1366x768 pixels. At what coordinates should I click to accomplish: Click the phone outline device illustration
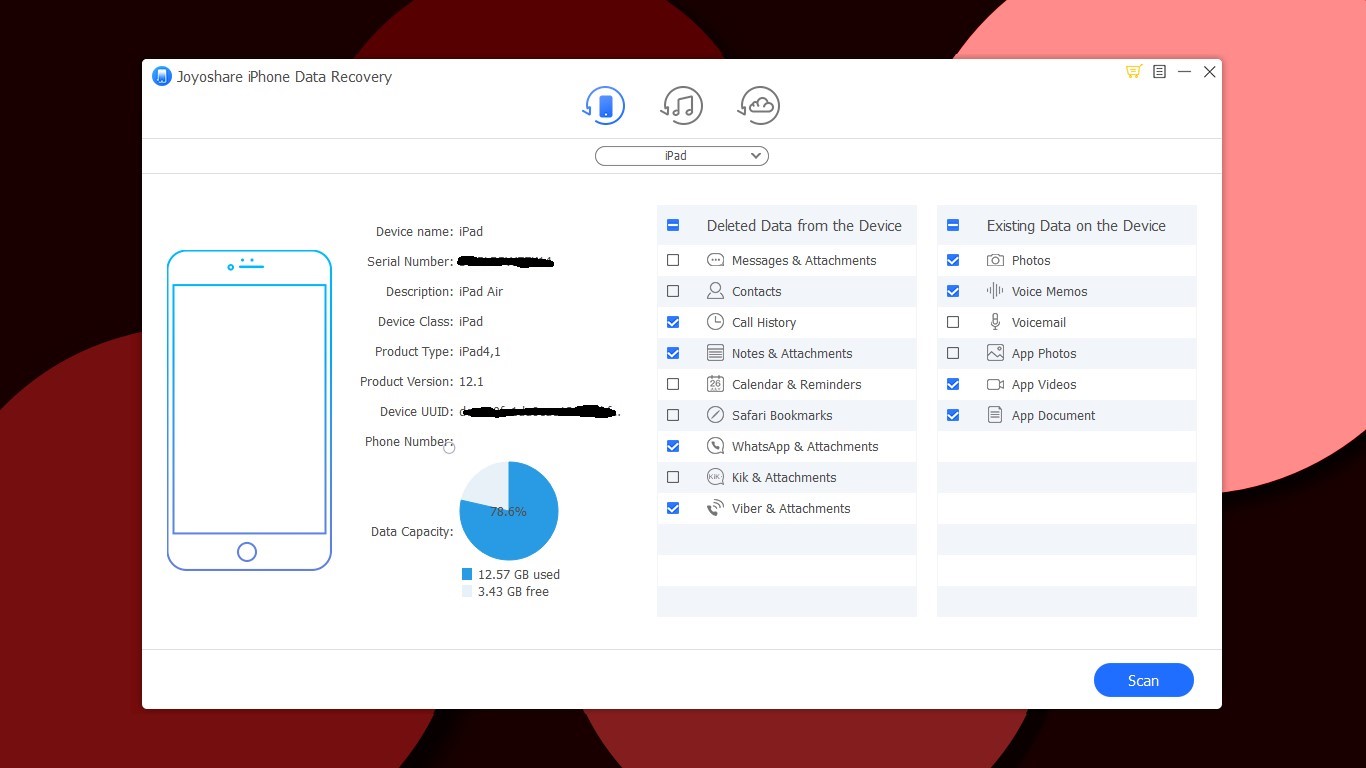[x=249, y=410]
